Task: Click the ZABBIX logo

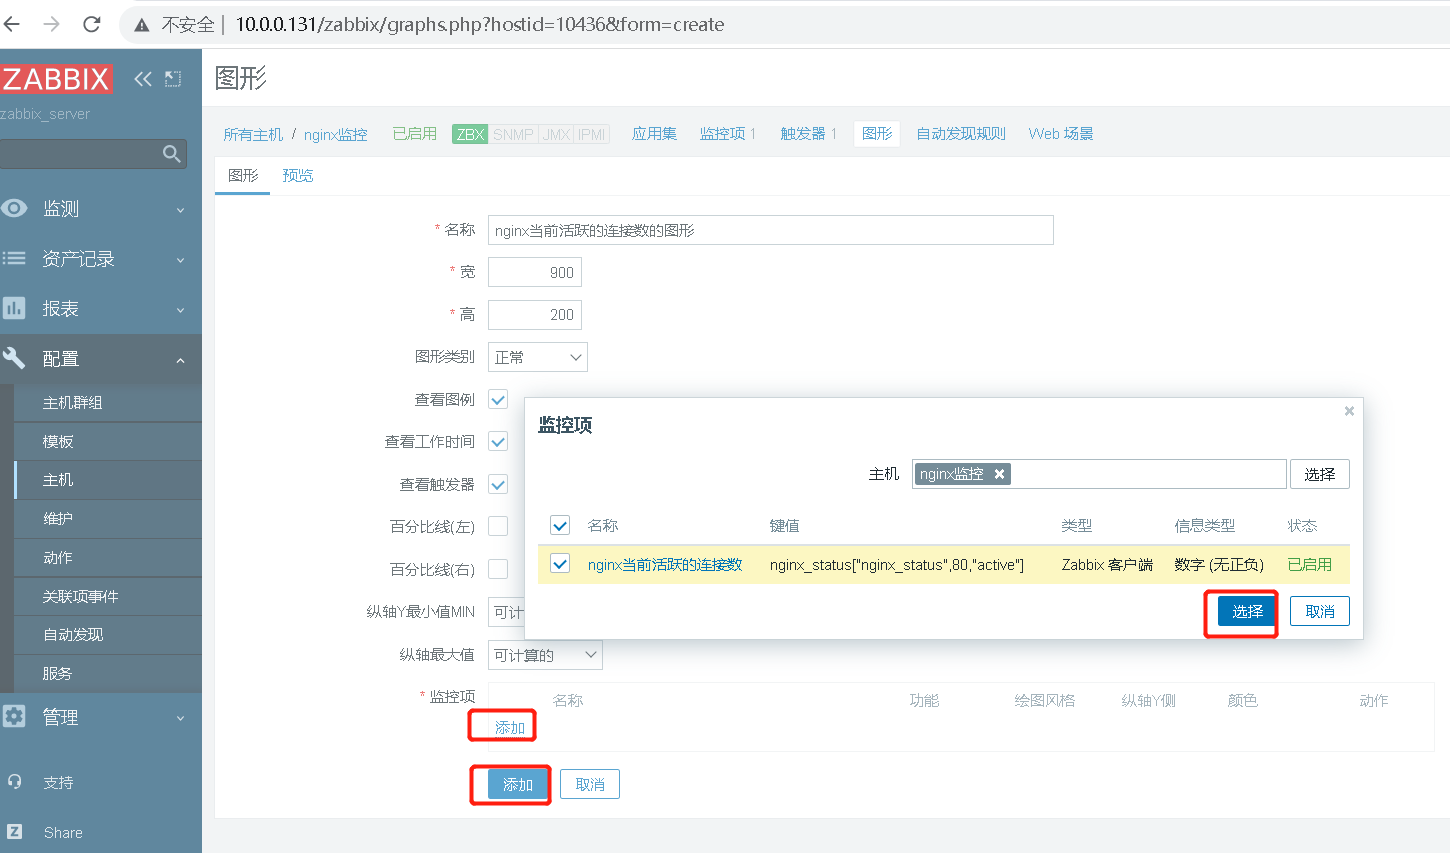Action: click(56, 79)
